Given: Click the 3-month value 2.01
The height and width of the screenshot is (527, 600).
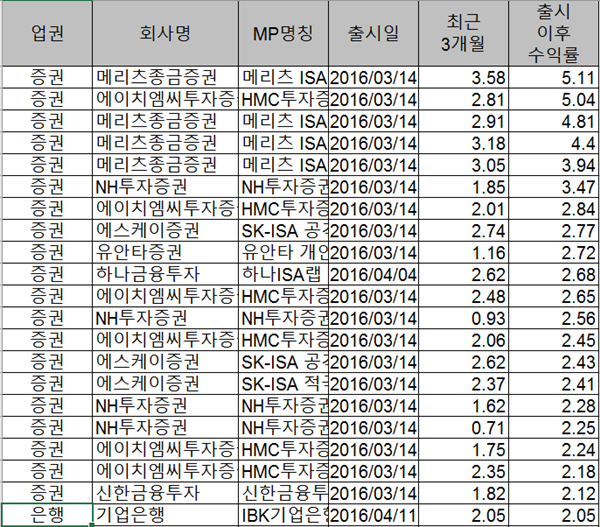Looking at the screenshot, I should 463,209.
